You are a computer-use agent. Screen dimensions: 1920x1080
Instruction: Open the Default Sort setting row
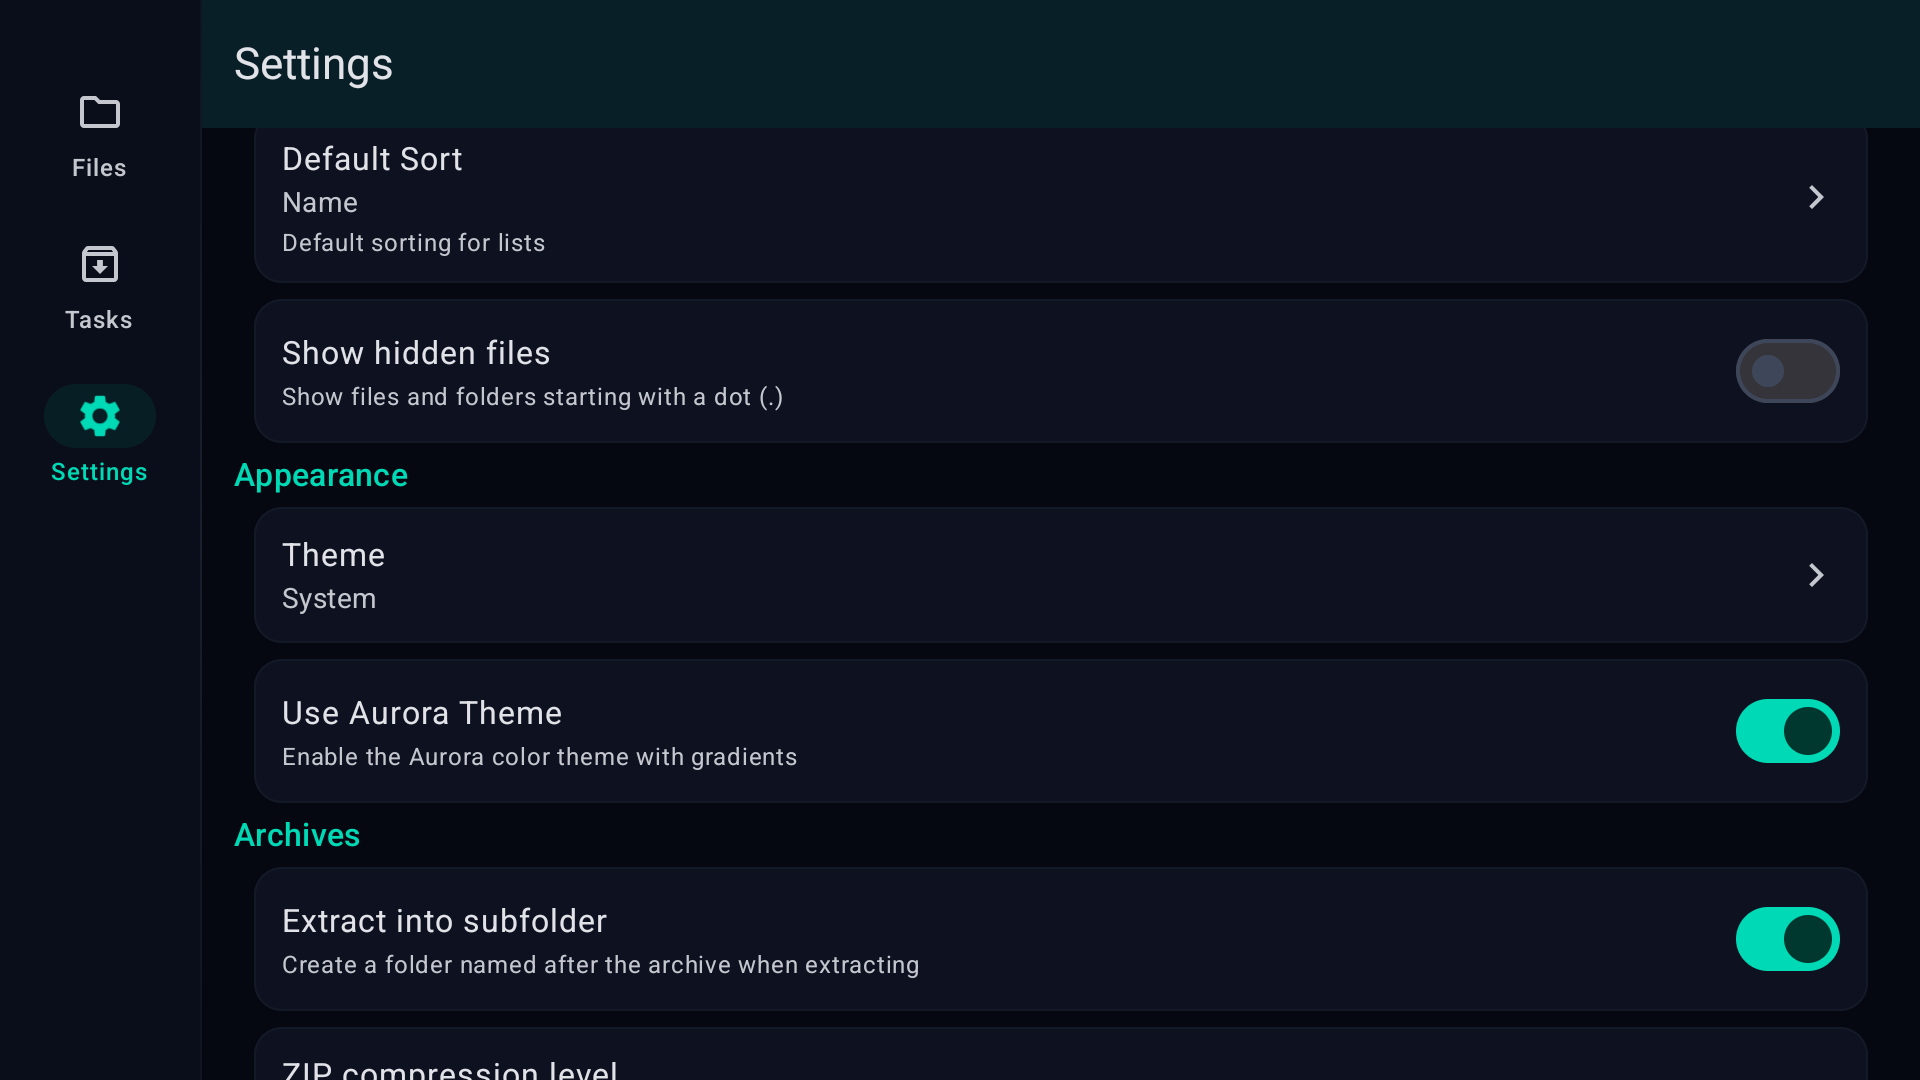coord(1000,200)
